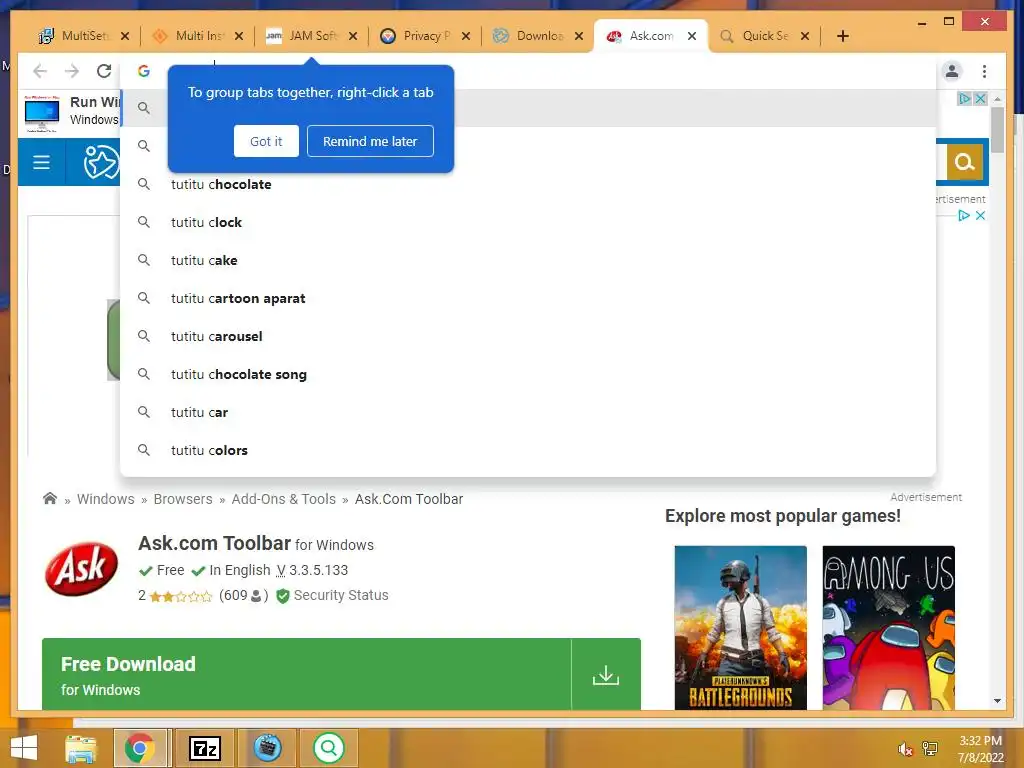This screenshot has width=1024, height=768.
Task: Click the page scrollbar down arrow
Action: coord(997,701)
